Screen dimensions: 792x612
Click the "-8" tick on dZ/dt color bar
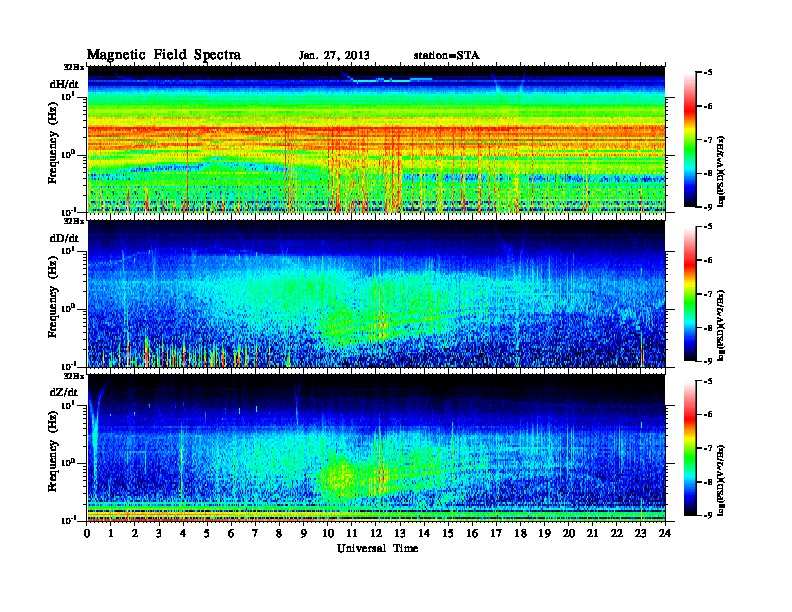708,482
